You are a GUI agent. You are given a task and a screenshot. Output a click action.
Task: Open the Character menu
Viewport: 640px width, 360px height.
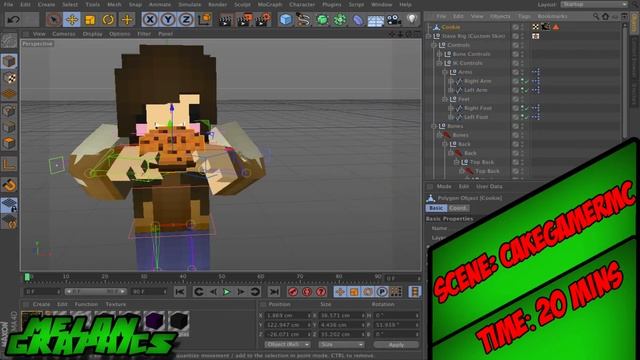pyautogui.click(x=302, y=4)
